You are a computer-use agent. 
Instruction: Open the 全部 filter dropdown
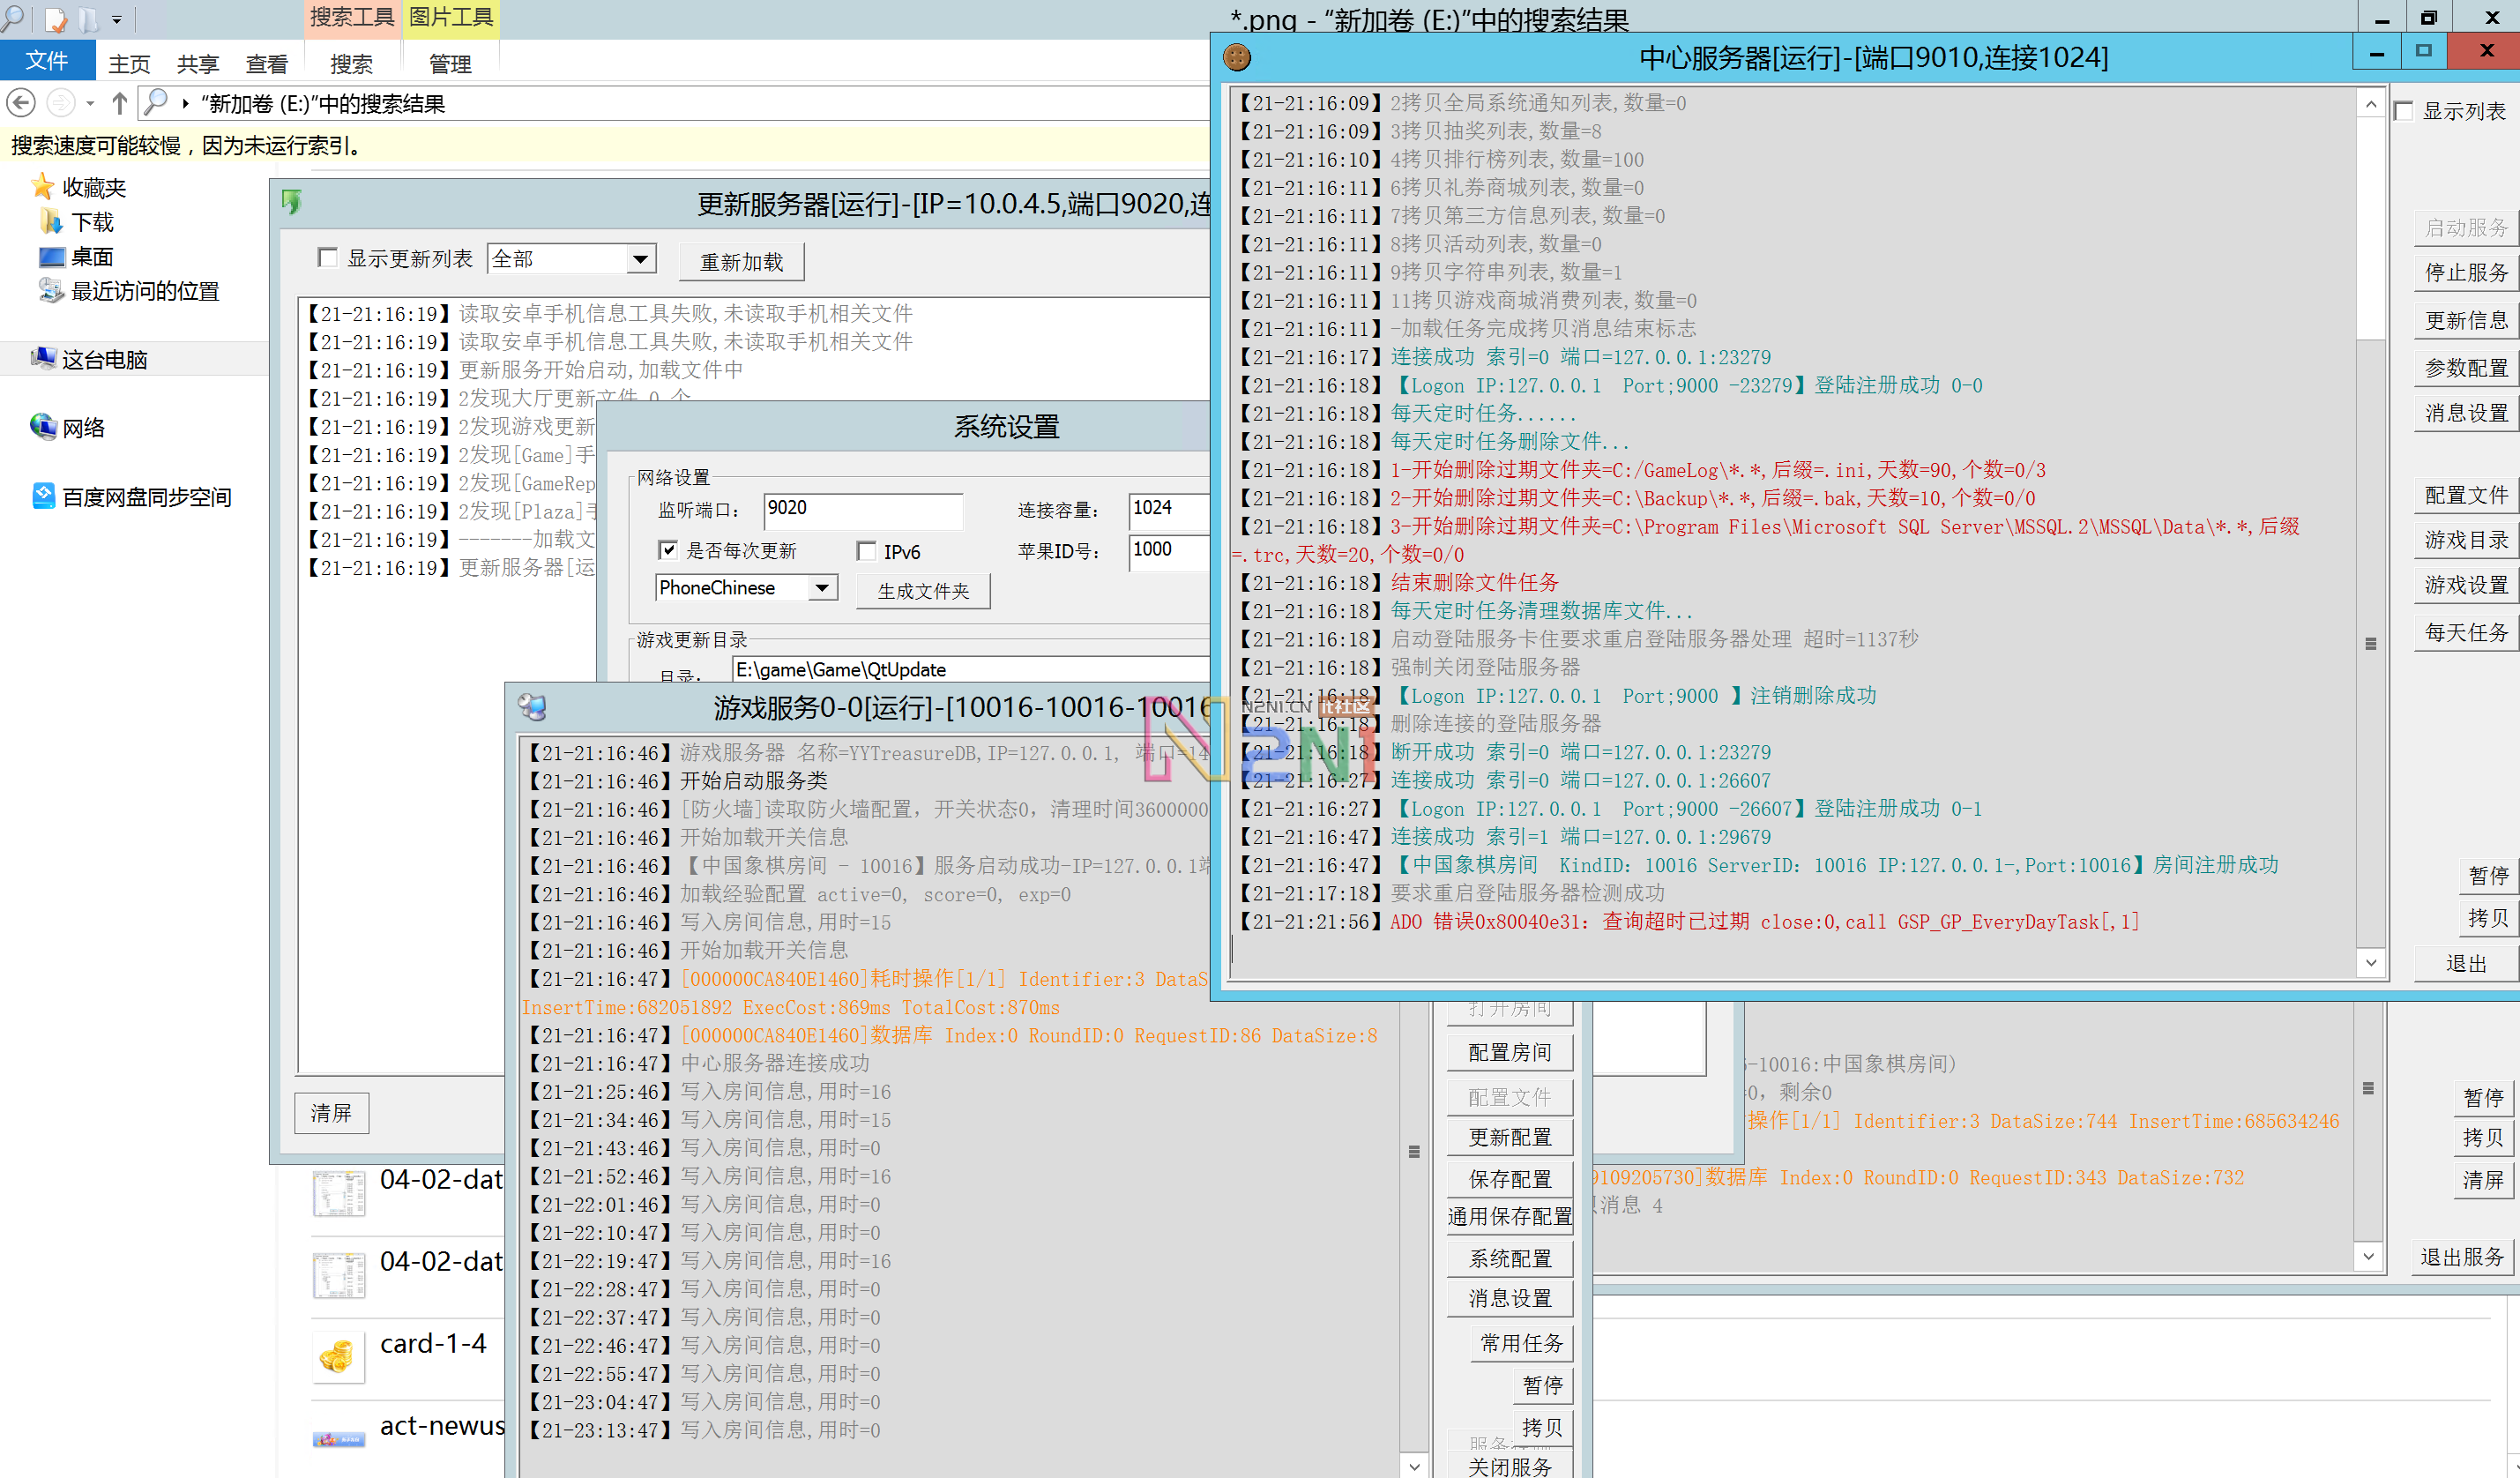pyautogui.click(x=640, y=260)
